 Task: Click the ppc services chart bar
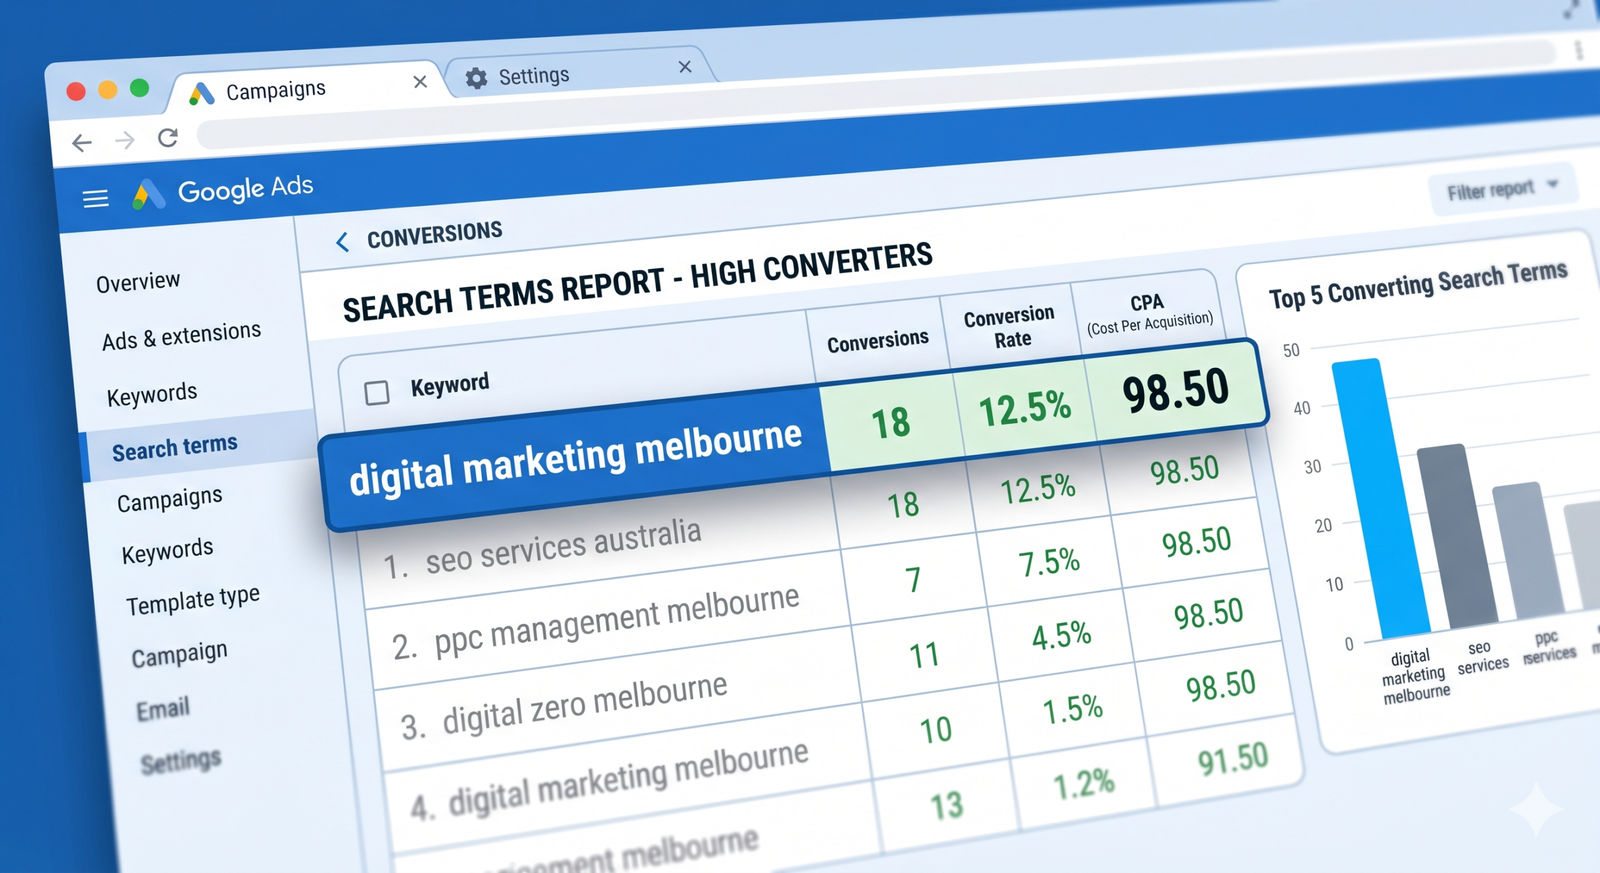[x=1528, y=551]
